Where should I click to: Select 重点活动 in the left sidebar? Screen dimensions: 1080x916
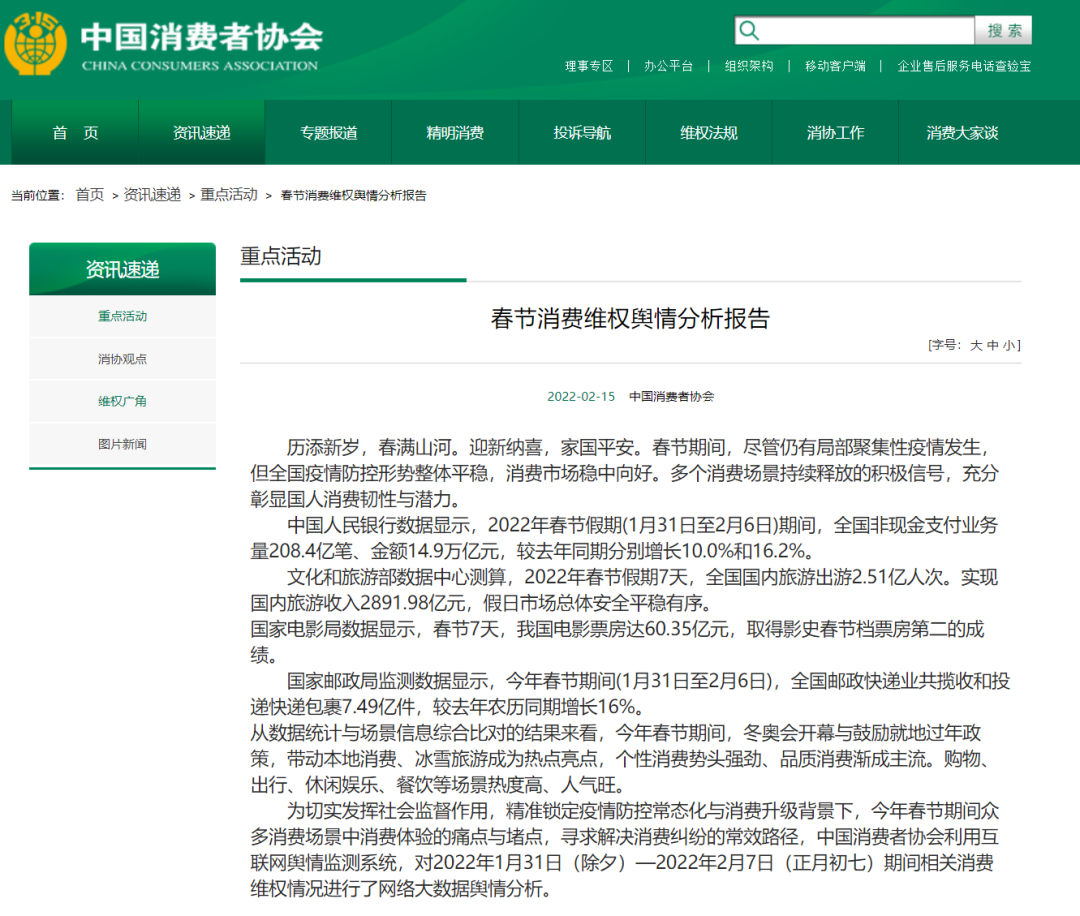coord(123,316)
